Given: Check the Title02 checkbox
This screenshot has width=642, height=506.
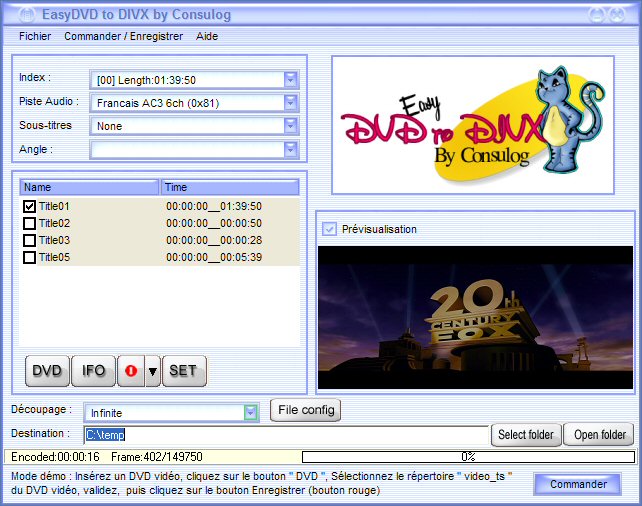Looking at the screenshot, I should coord(29,223).
